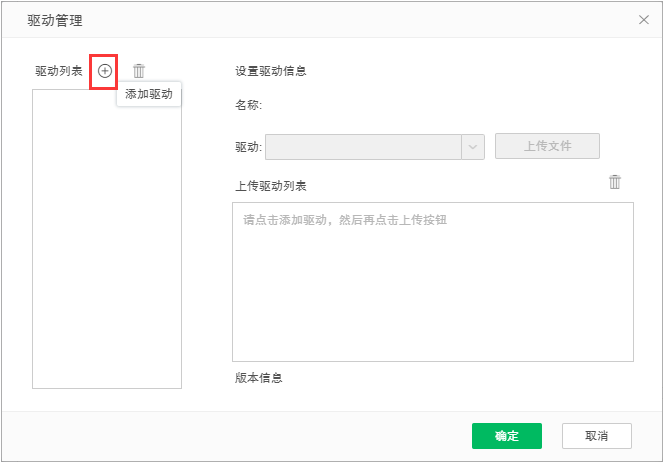Viewport: 664px width, 463px height.
Task: Click the 版本信息 label
Action: point(258,378)
